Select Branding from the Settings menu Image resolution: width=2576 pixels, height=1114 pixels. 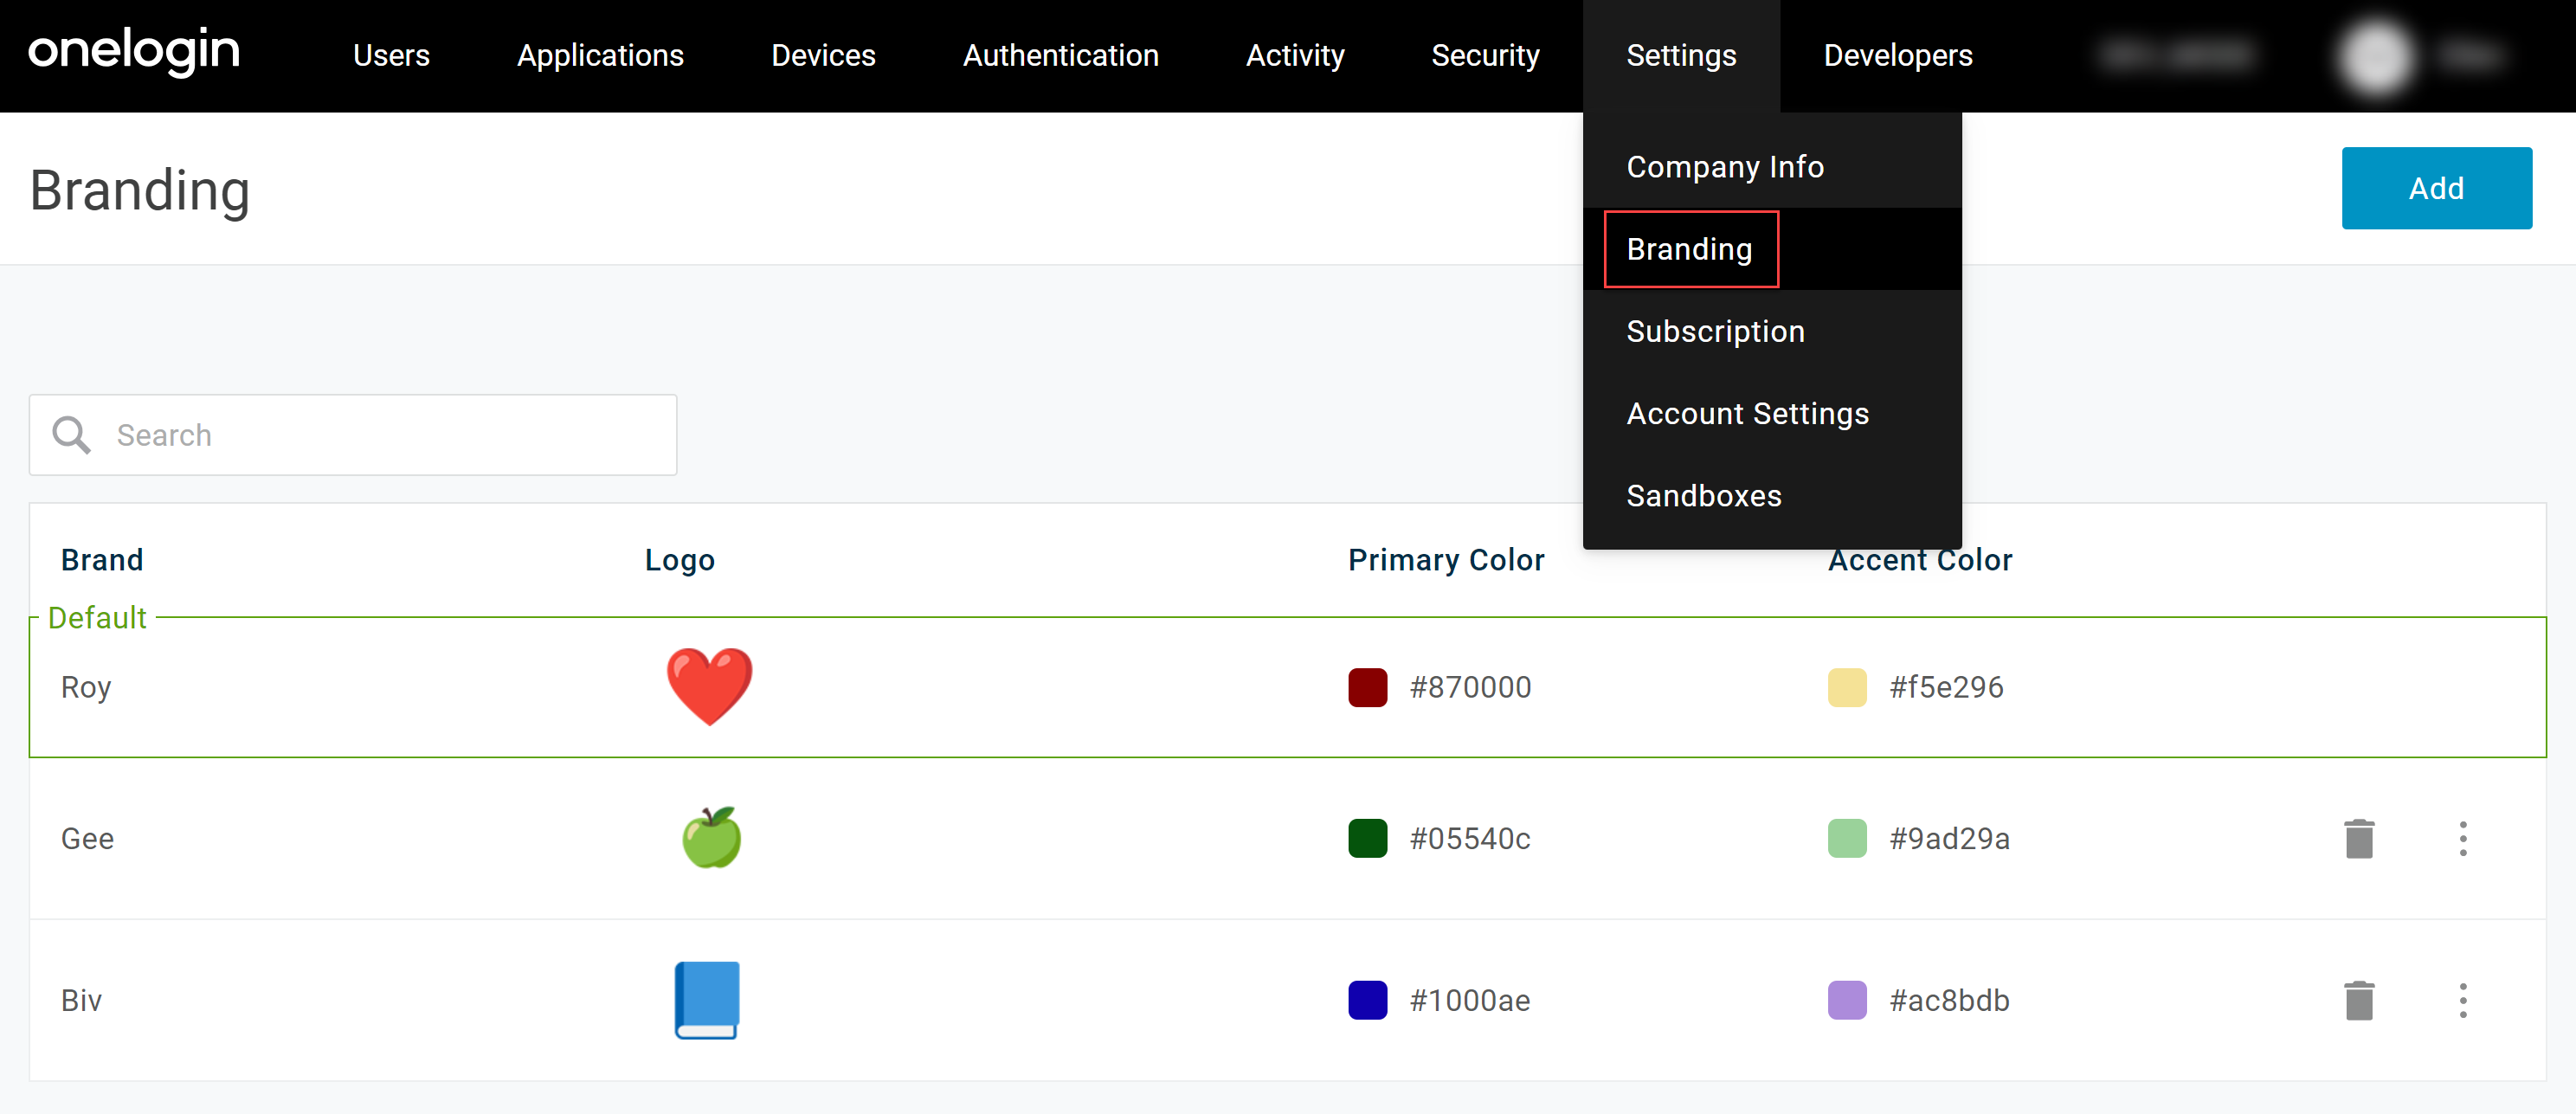(x=1689, y=249)
